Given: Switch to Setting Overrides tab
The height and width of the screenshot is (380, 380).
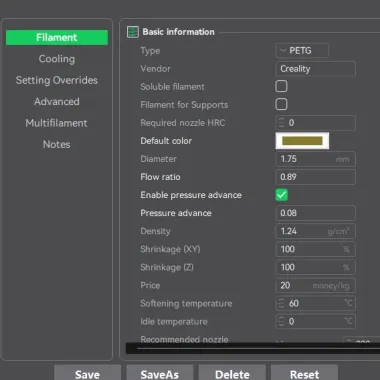Looking at the screenshot, I should (57, 80).
